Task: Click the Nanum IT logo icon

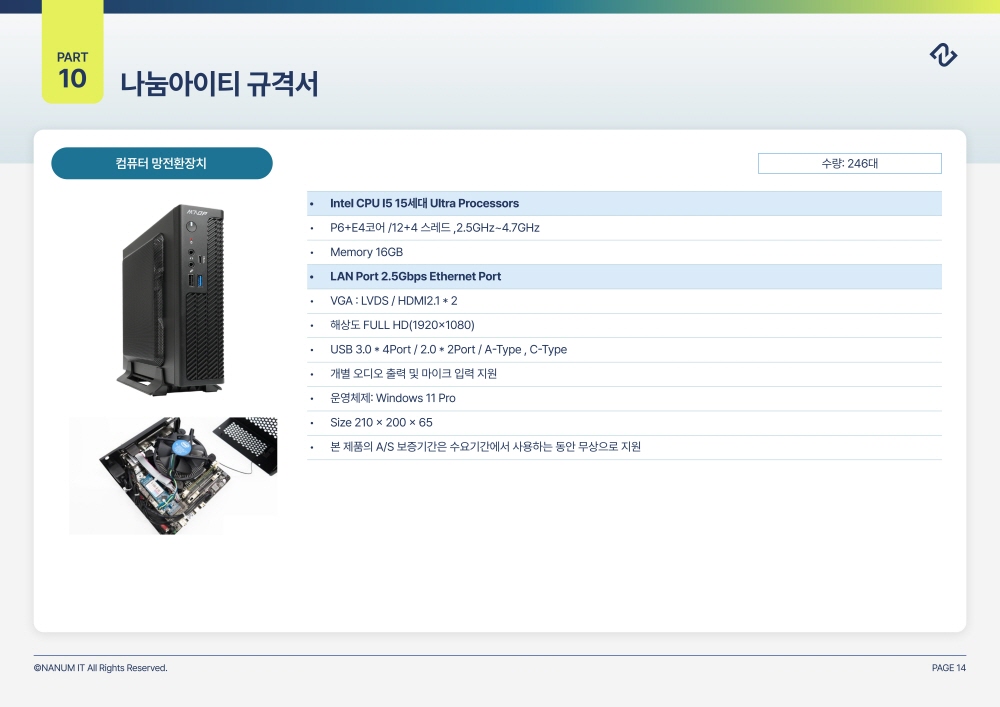Action: point(943,56)
